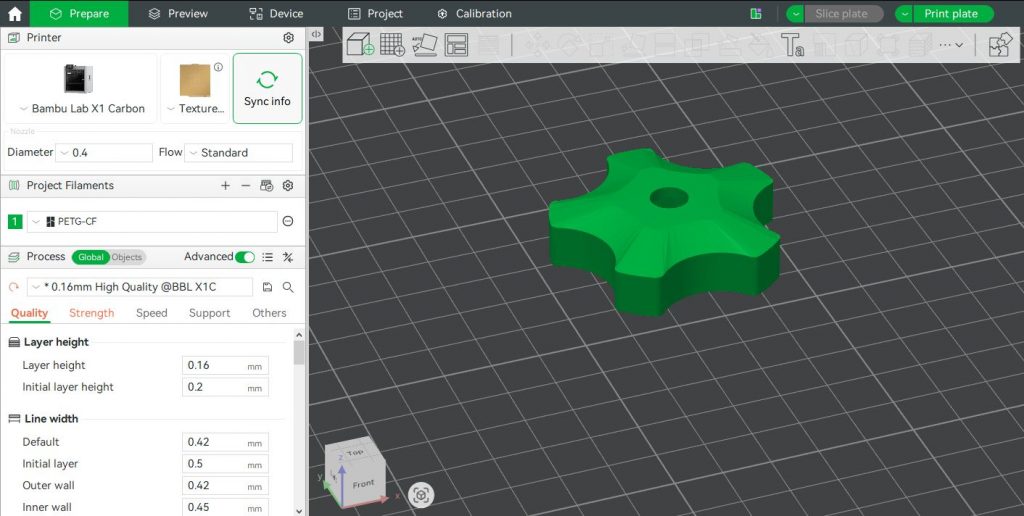Select the Text shape tool

pyautogui.click(x=793, y=44)
